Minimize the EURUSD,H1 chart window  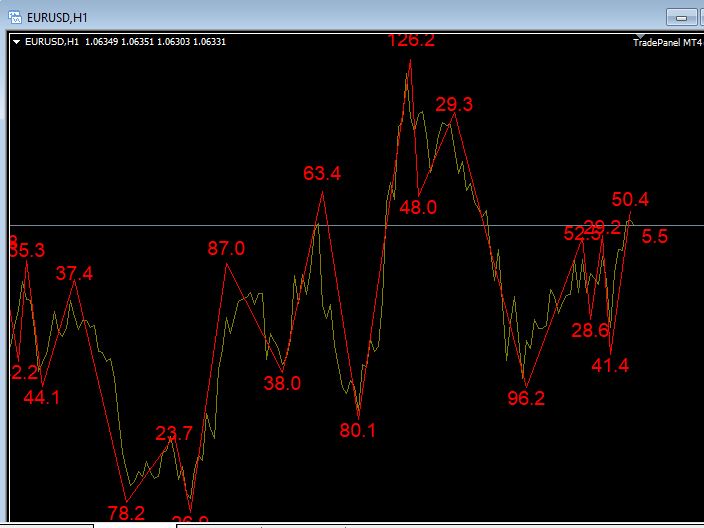click(681, 18)
